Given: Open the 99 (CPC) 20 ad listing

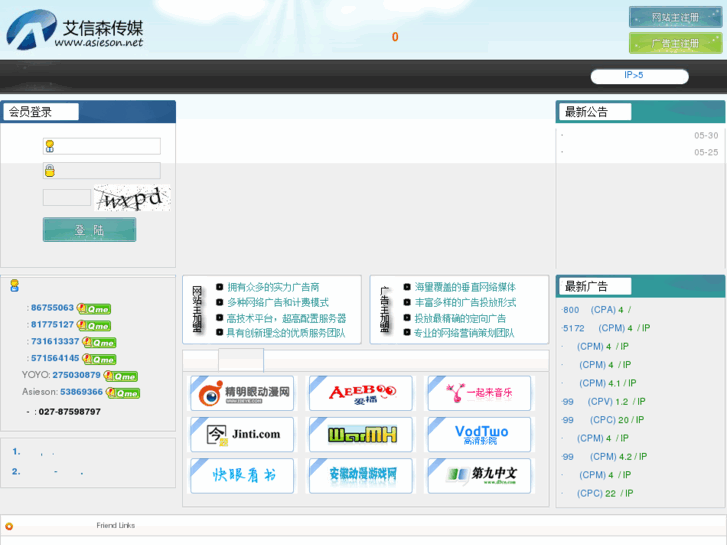Looking at the screenshot, I should coord(603,420).
